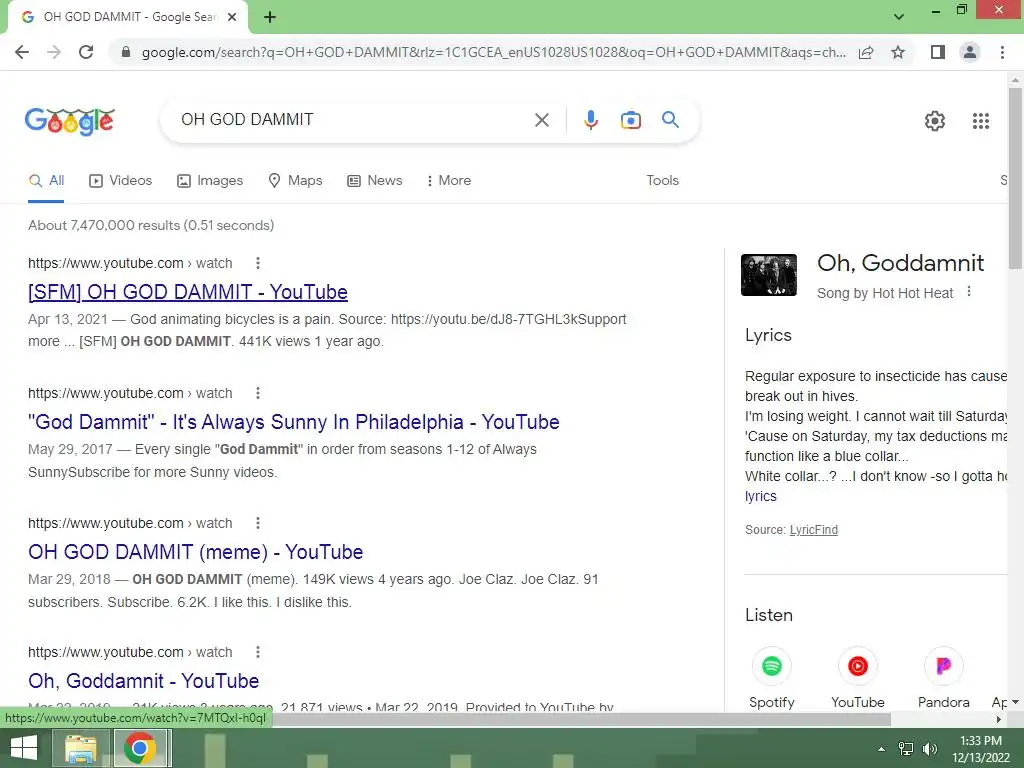1024x768 pixels.
Task: Expand the More search categories menu
Action: pos(449,180)
